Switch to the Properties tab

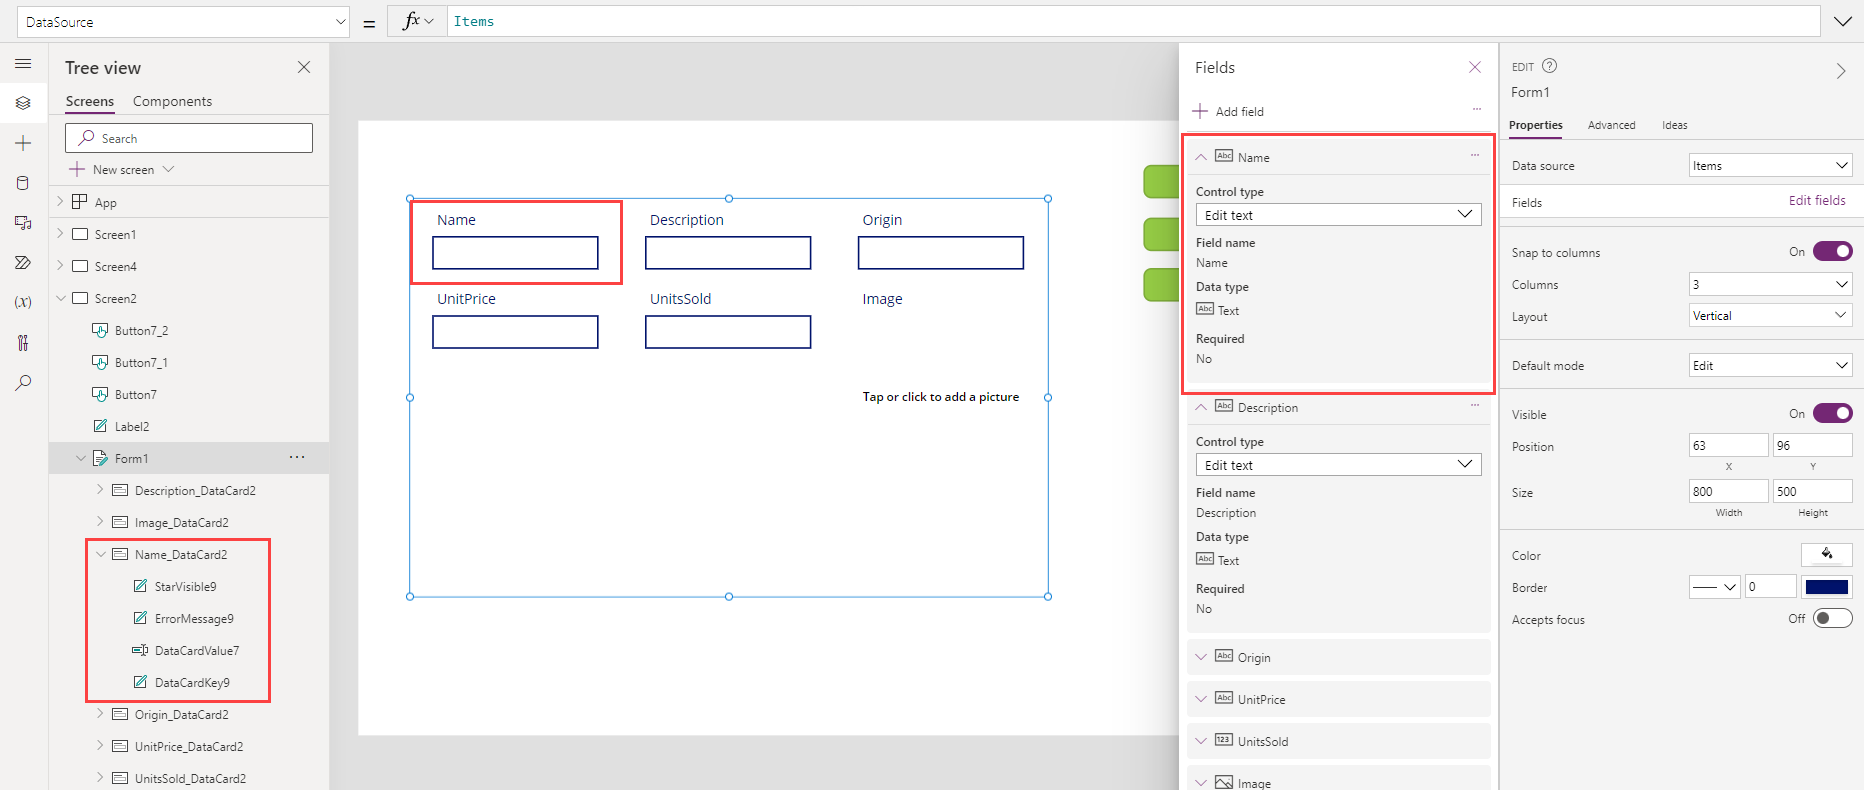(x=1535, y=125)
